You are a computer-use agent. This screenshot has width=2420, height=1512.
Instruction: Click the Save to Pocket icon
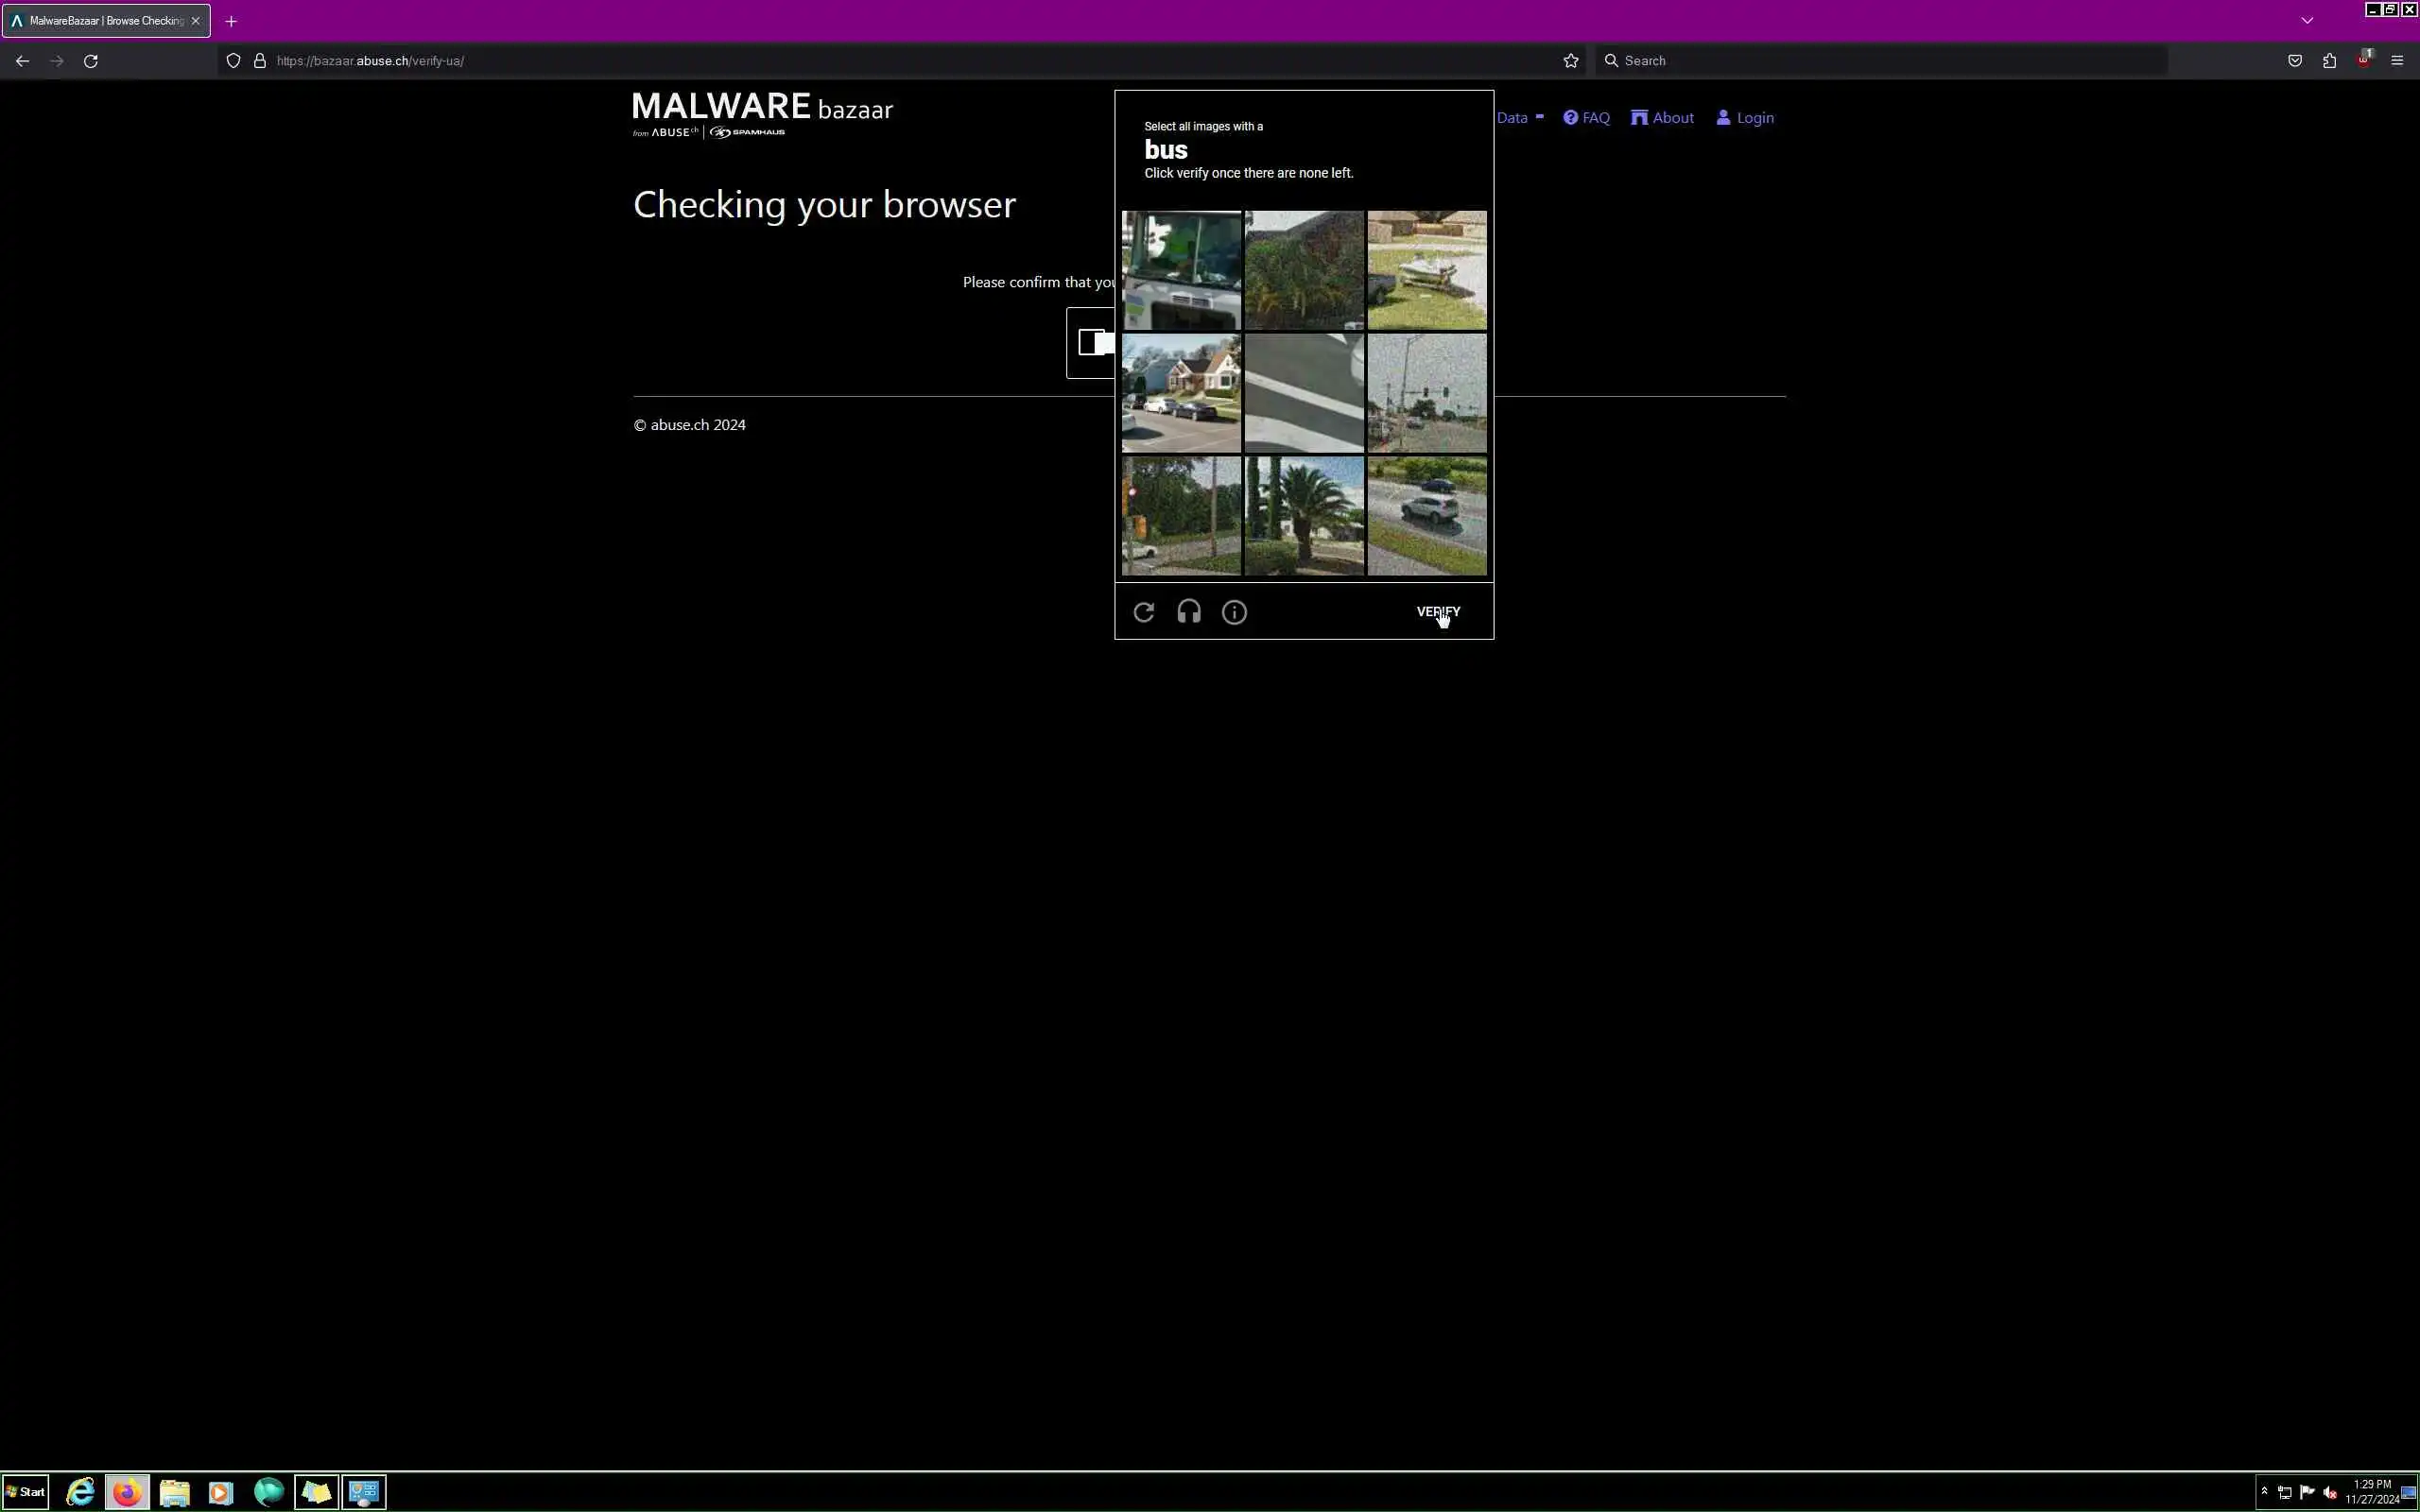2295,61
